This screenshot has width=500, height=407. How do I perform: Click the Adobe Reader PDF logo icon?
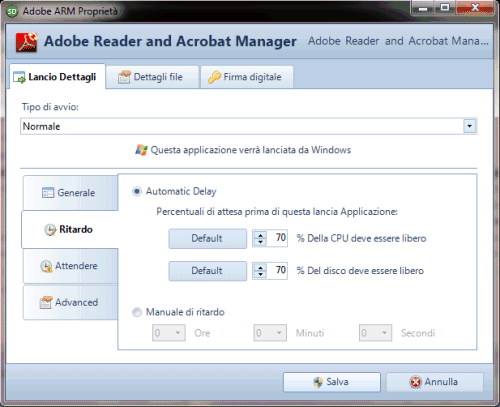(27, 42)
